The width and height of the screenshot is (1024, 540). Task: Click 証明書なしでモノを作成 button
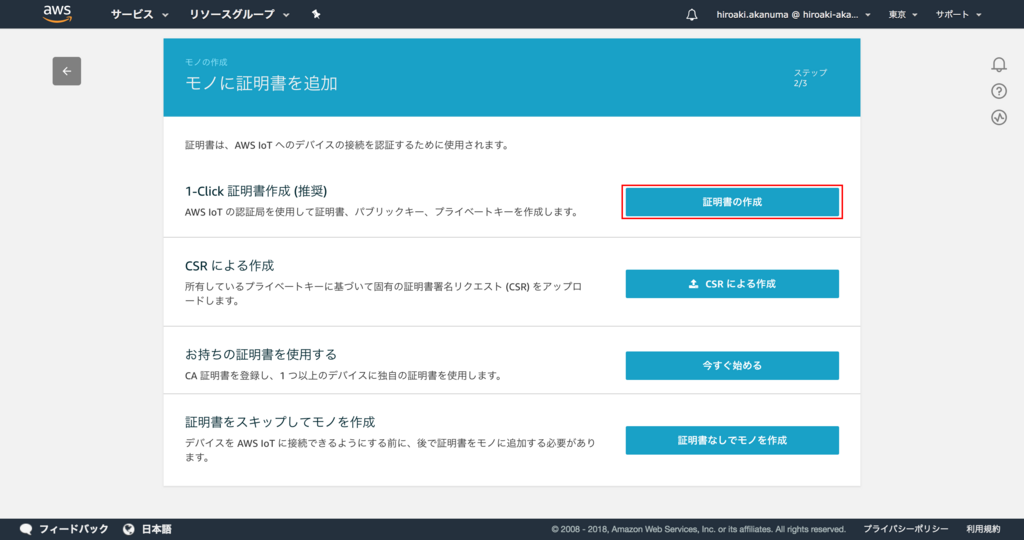coord(732,440)
